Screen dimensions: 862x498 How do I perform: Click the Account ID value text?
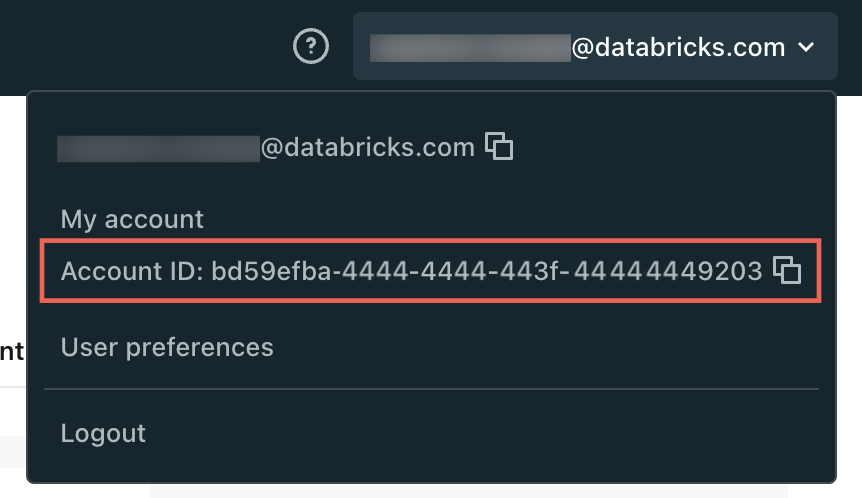click(487, 271)
